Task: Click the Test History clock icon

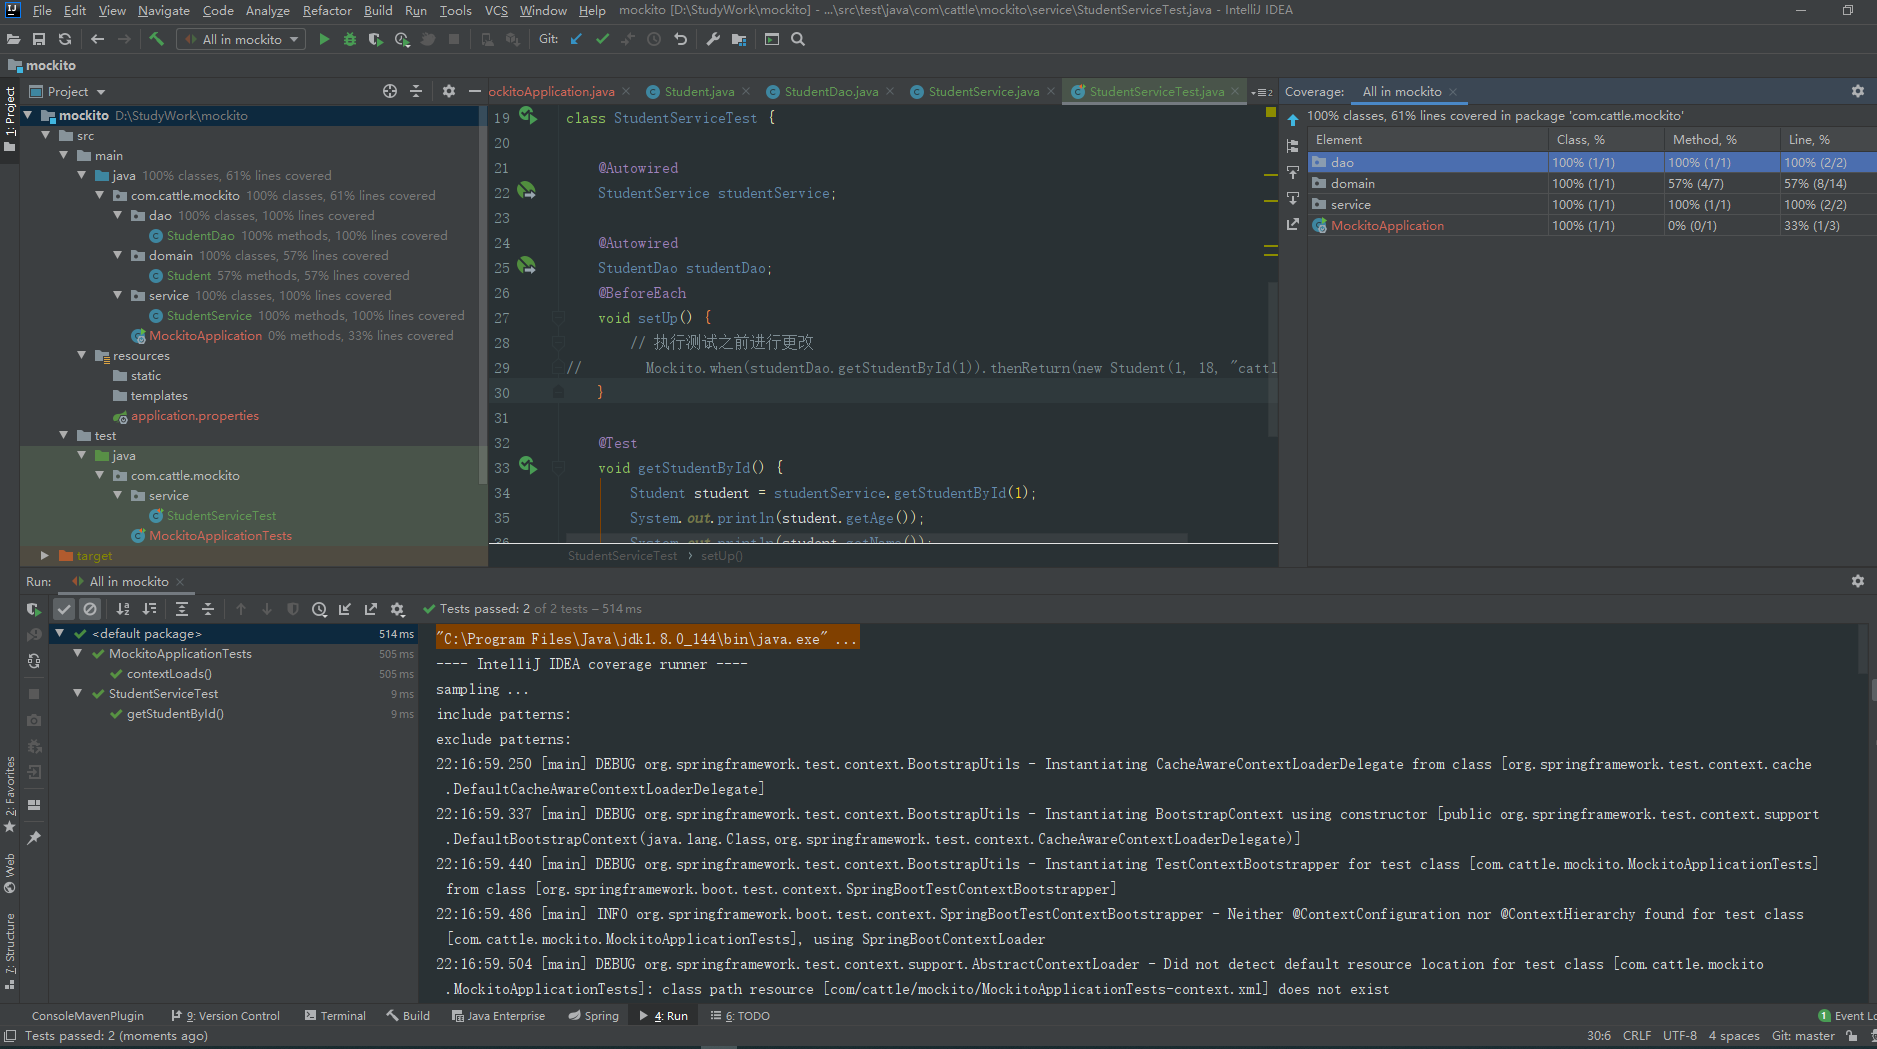Action: (x=319, y=609)
